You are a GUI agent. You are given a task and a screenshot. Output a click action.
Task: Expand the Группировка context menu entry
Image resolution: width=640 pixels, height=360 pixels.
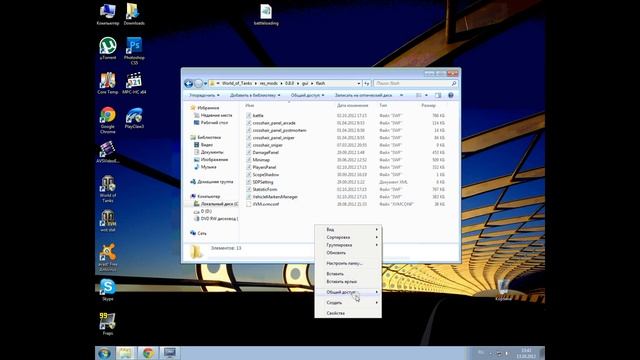click(x=348, y=245)
